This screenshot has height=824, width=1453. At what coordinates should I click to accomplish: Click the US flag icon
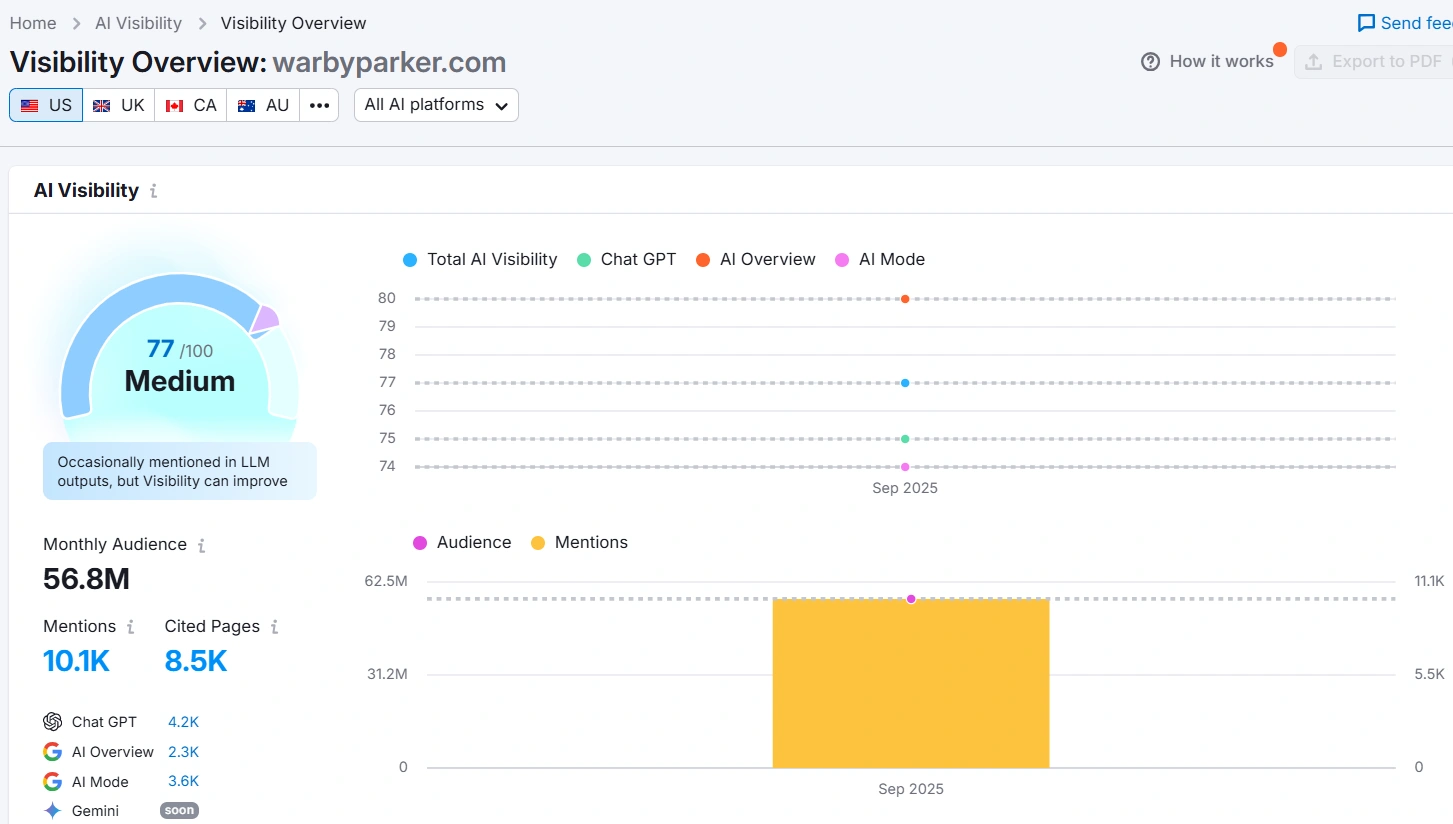point(30,105)
